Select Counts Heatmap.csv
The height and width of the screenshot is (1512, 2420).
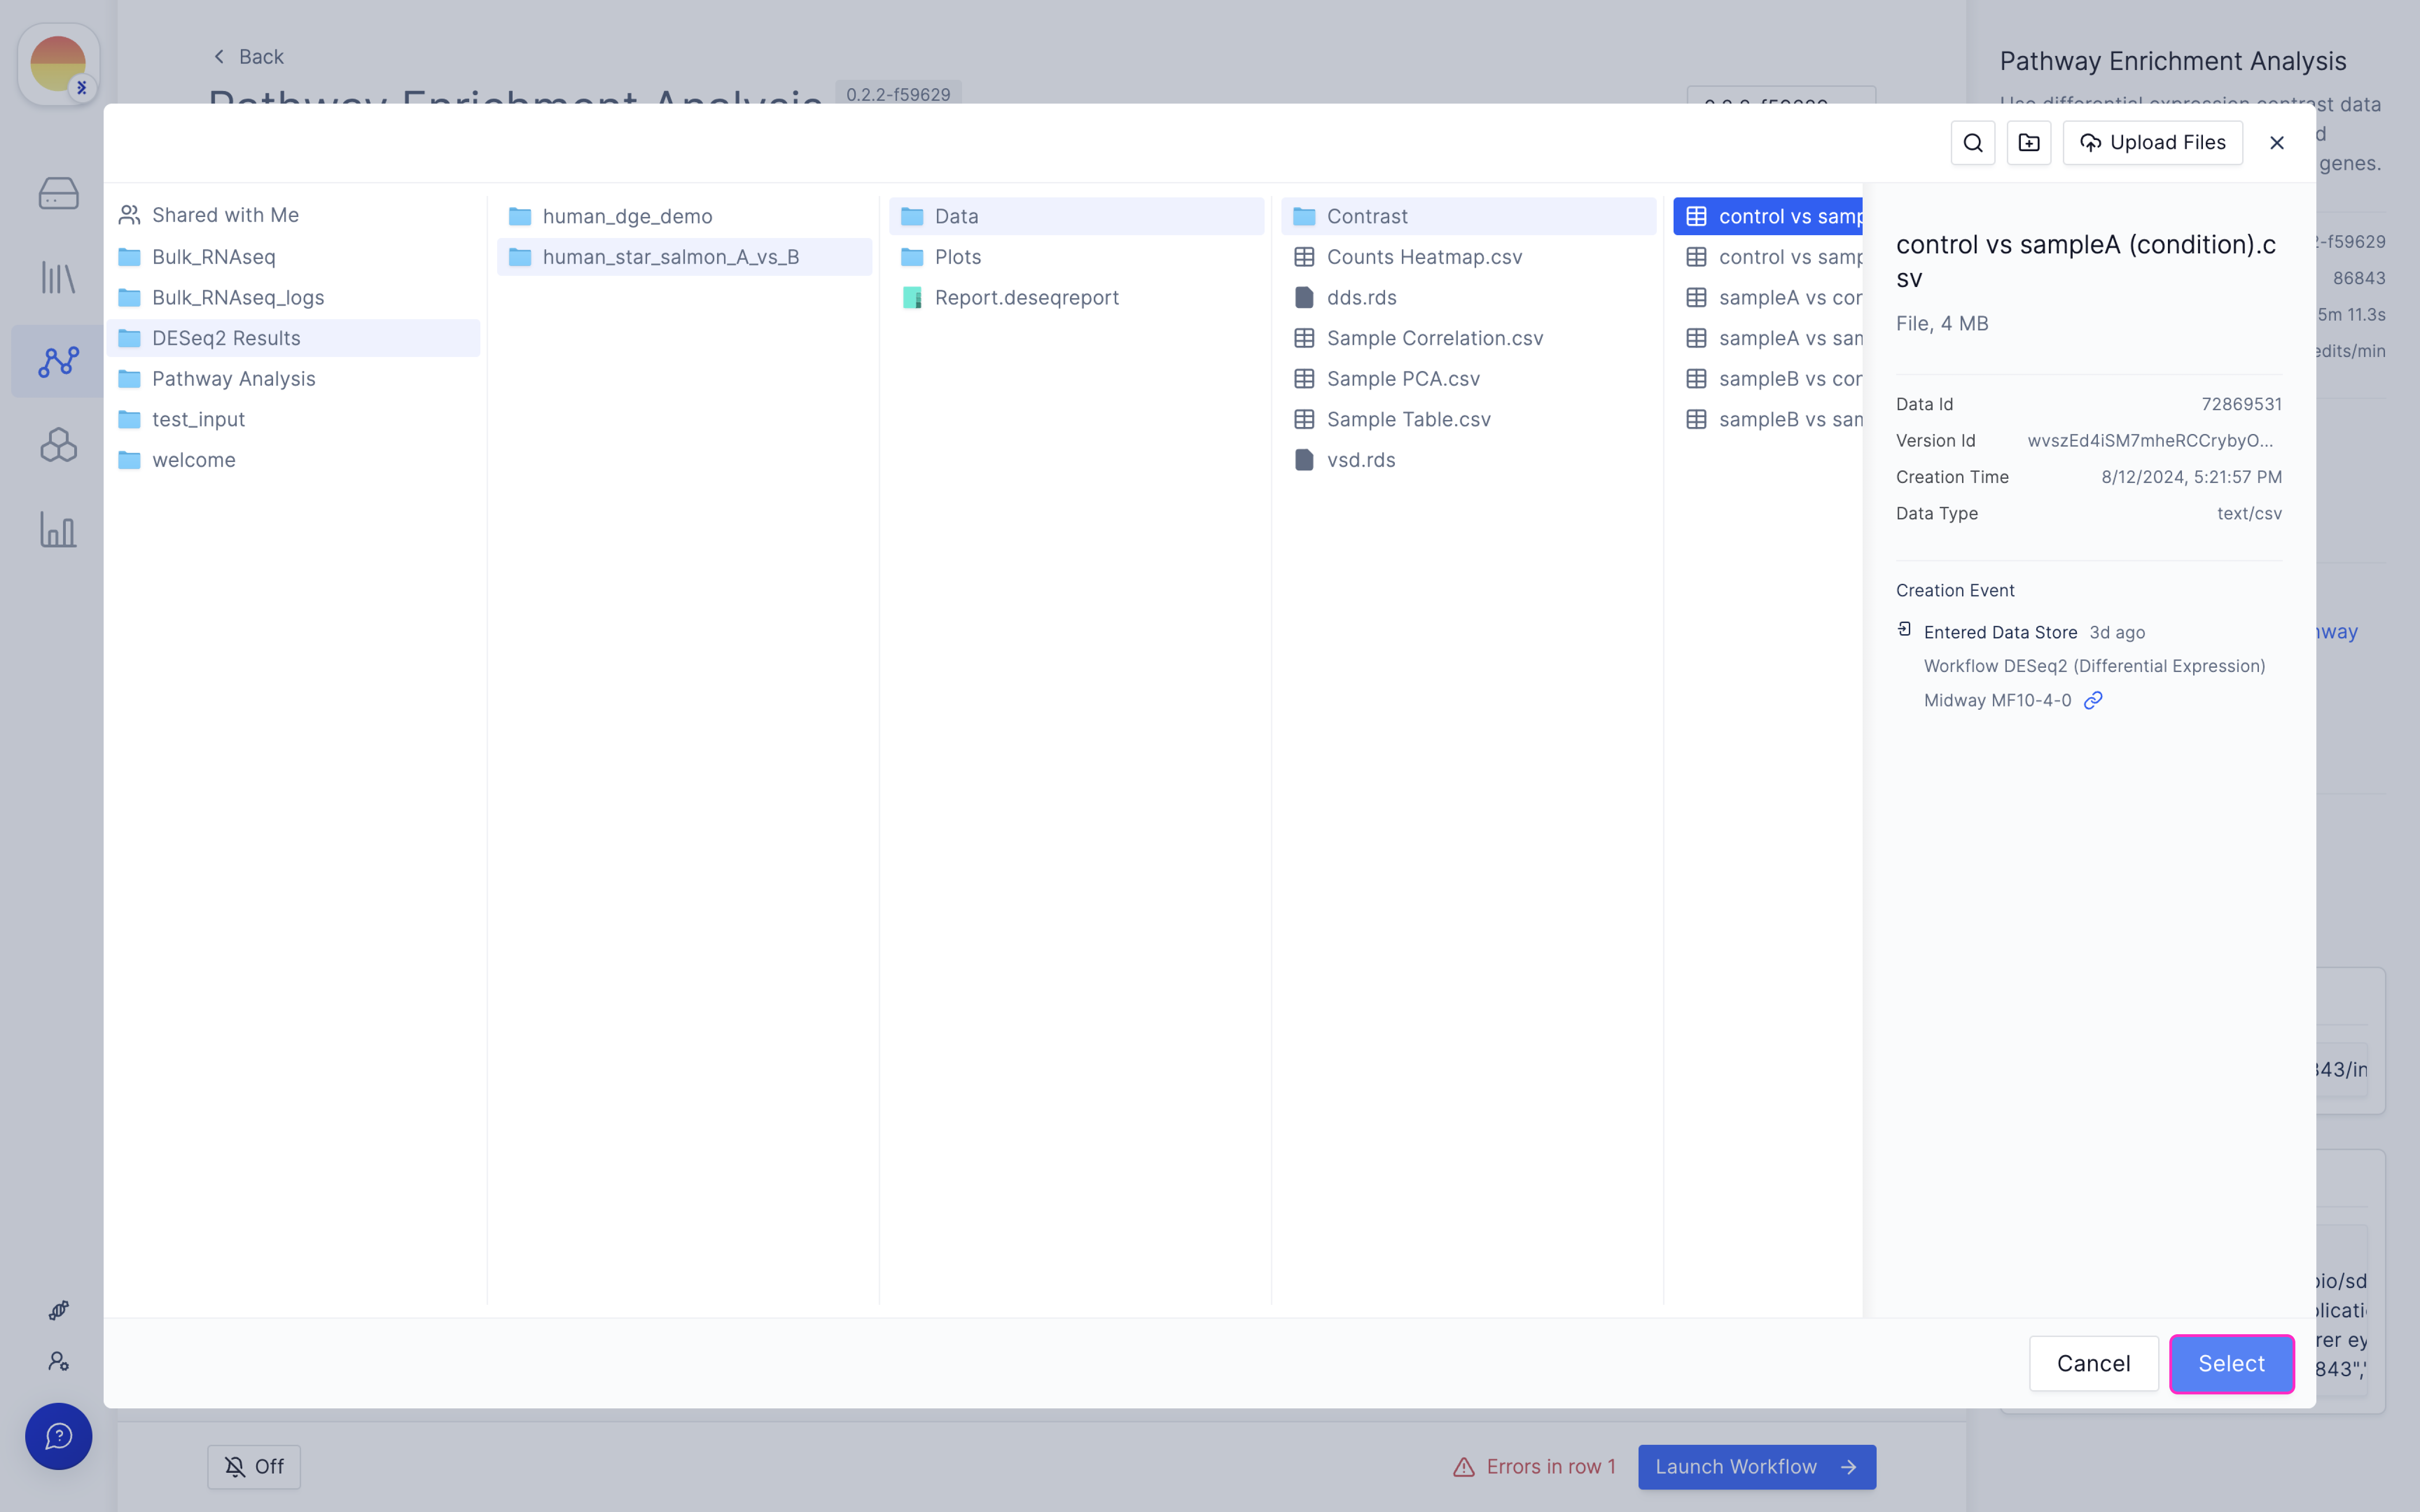[x=1469, y=257]
